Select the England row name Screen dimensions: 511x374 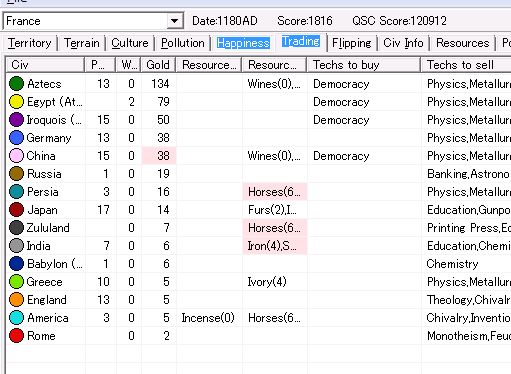click(47, 300)
